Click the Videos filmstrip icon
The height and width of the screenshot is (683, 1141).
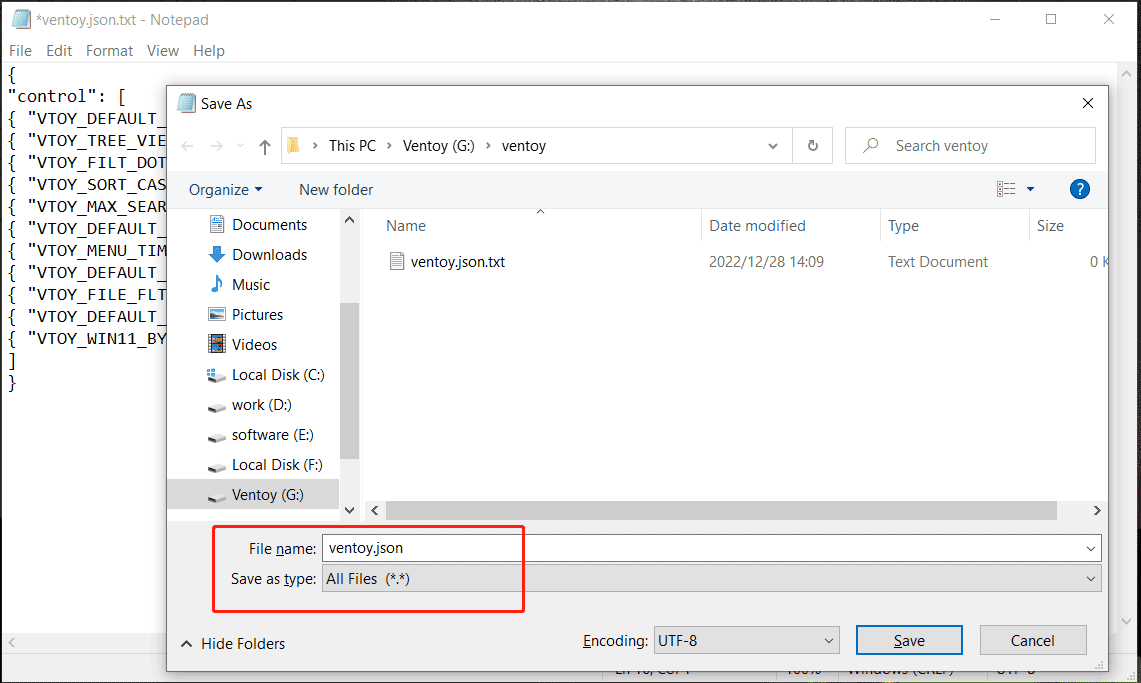[216, 344]
